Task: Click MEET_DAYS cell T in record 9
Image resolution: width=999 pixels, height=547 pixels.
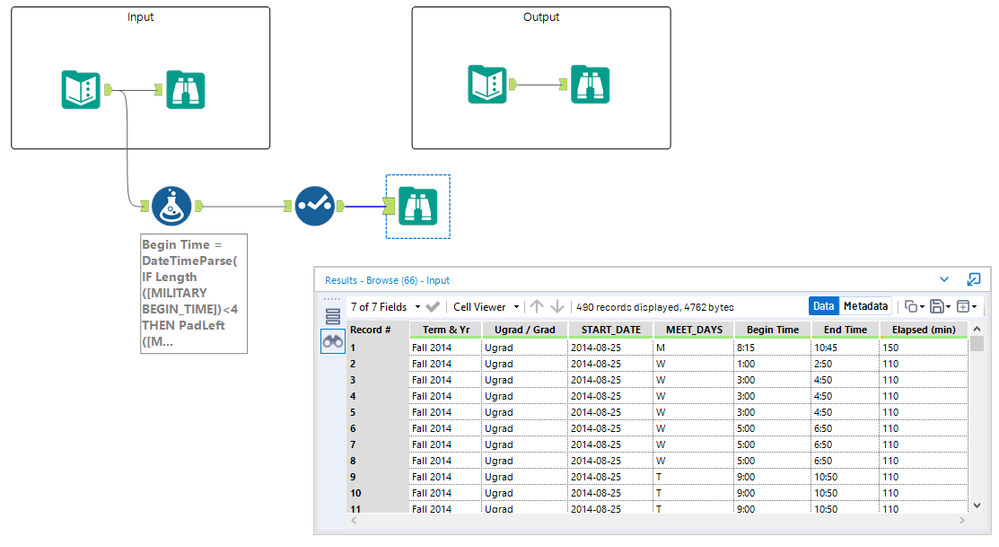Action: pos(694,477)
